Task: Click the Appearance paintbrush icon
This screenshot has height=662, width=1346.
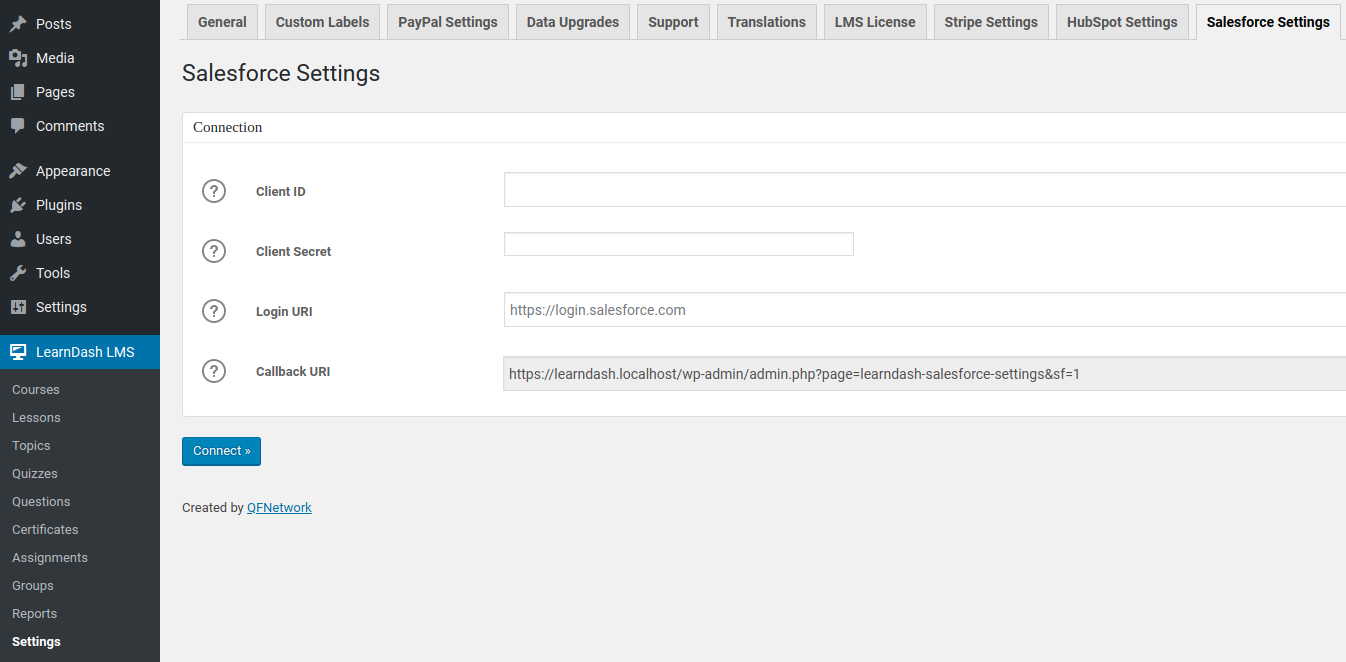Action: click(18, 171)
